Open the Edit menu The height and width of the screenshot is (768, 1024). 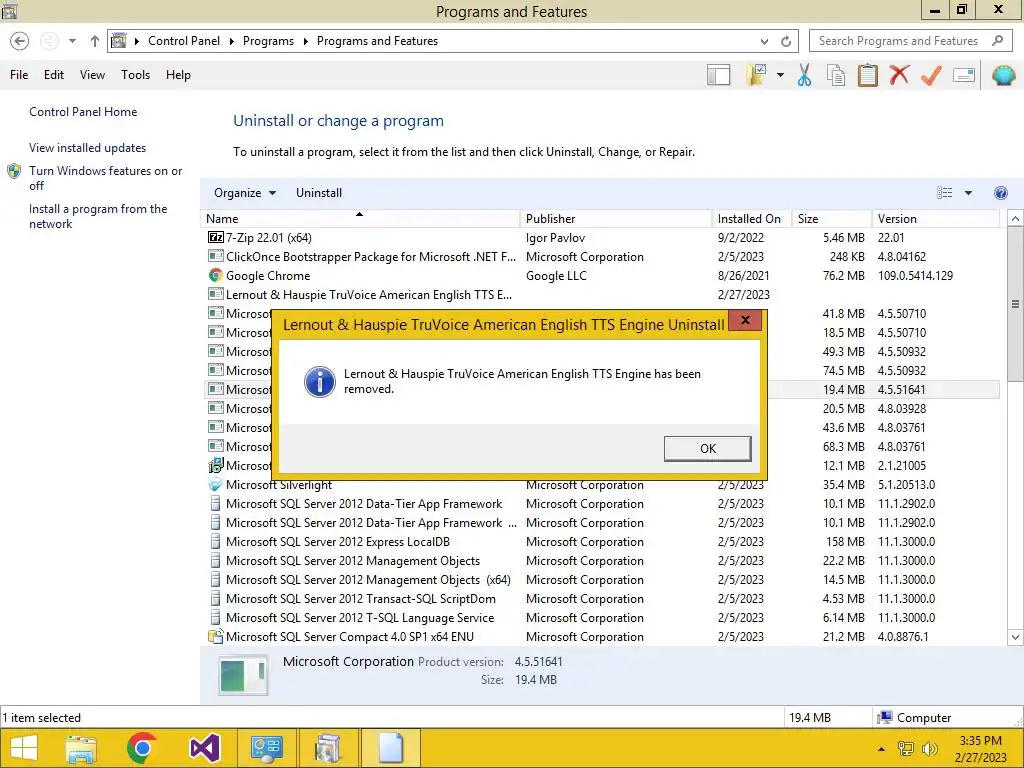pos(54,75)
